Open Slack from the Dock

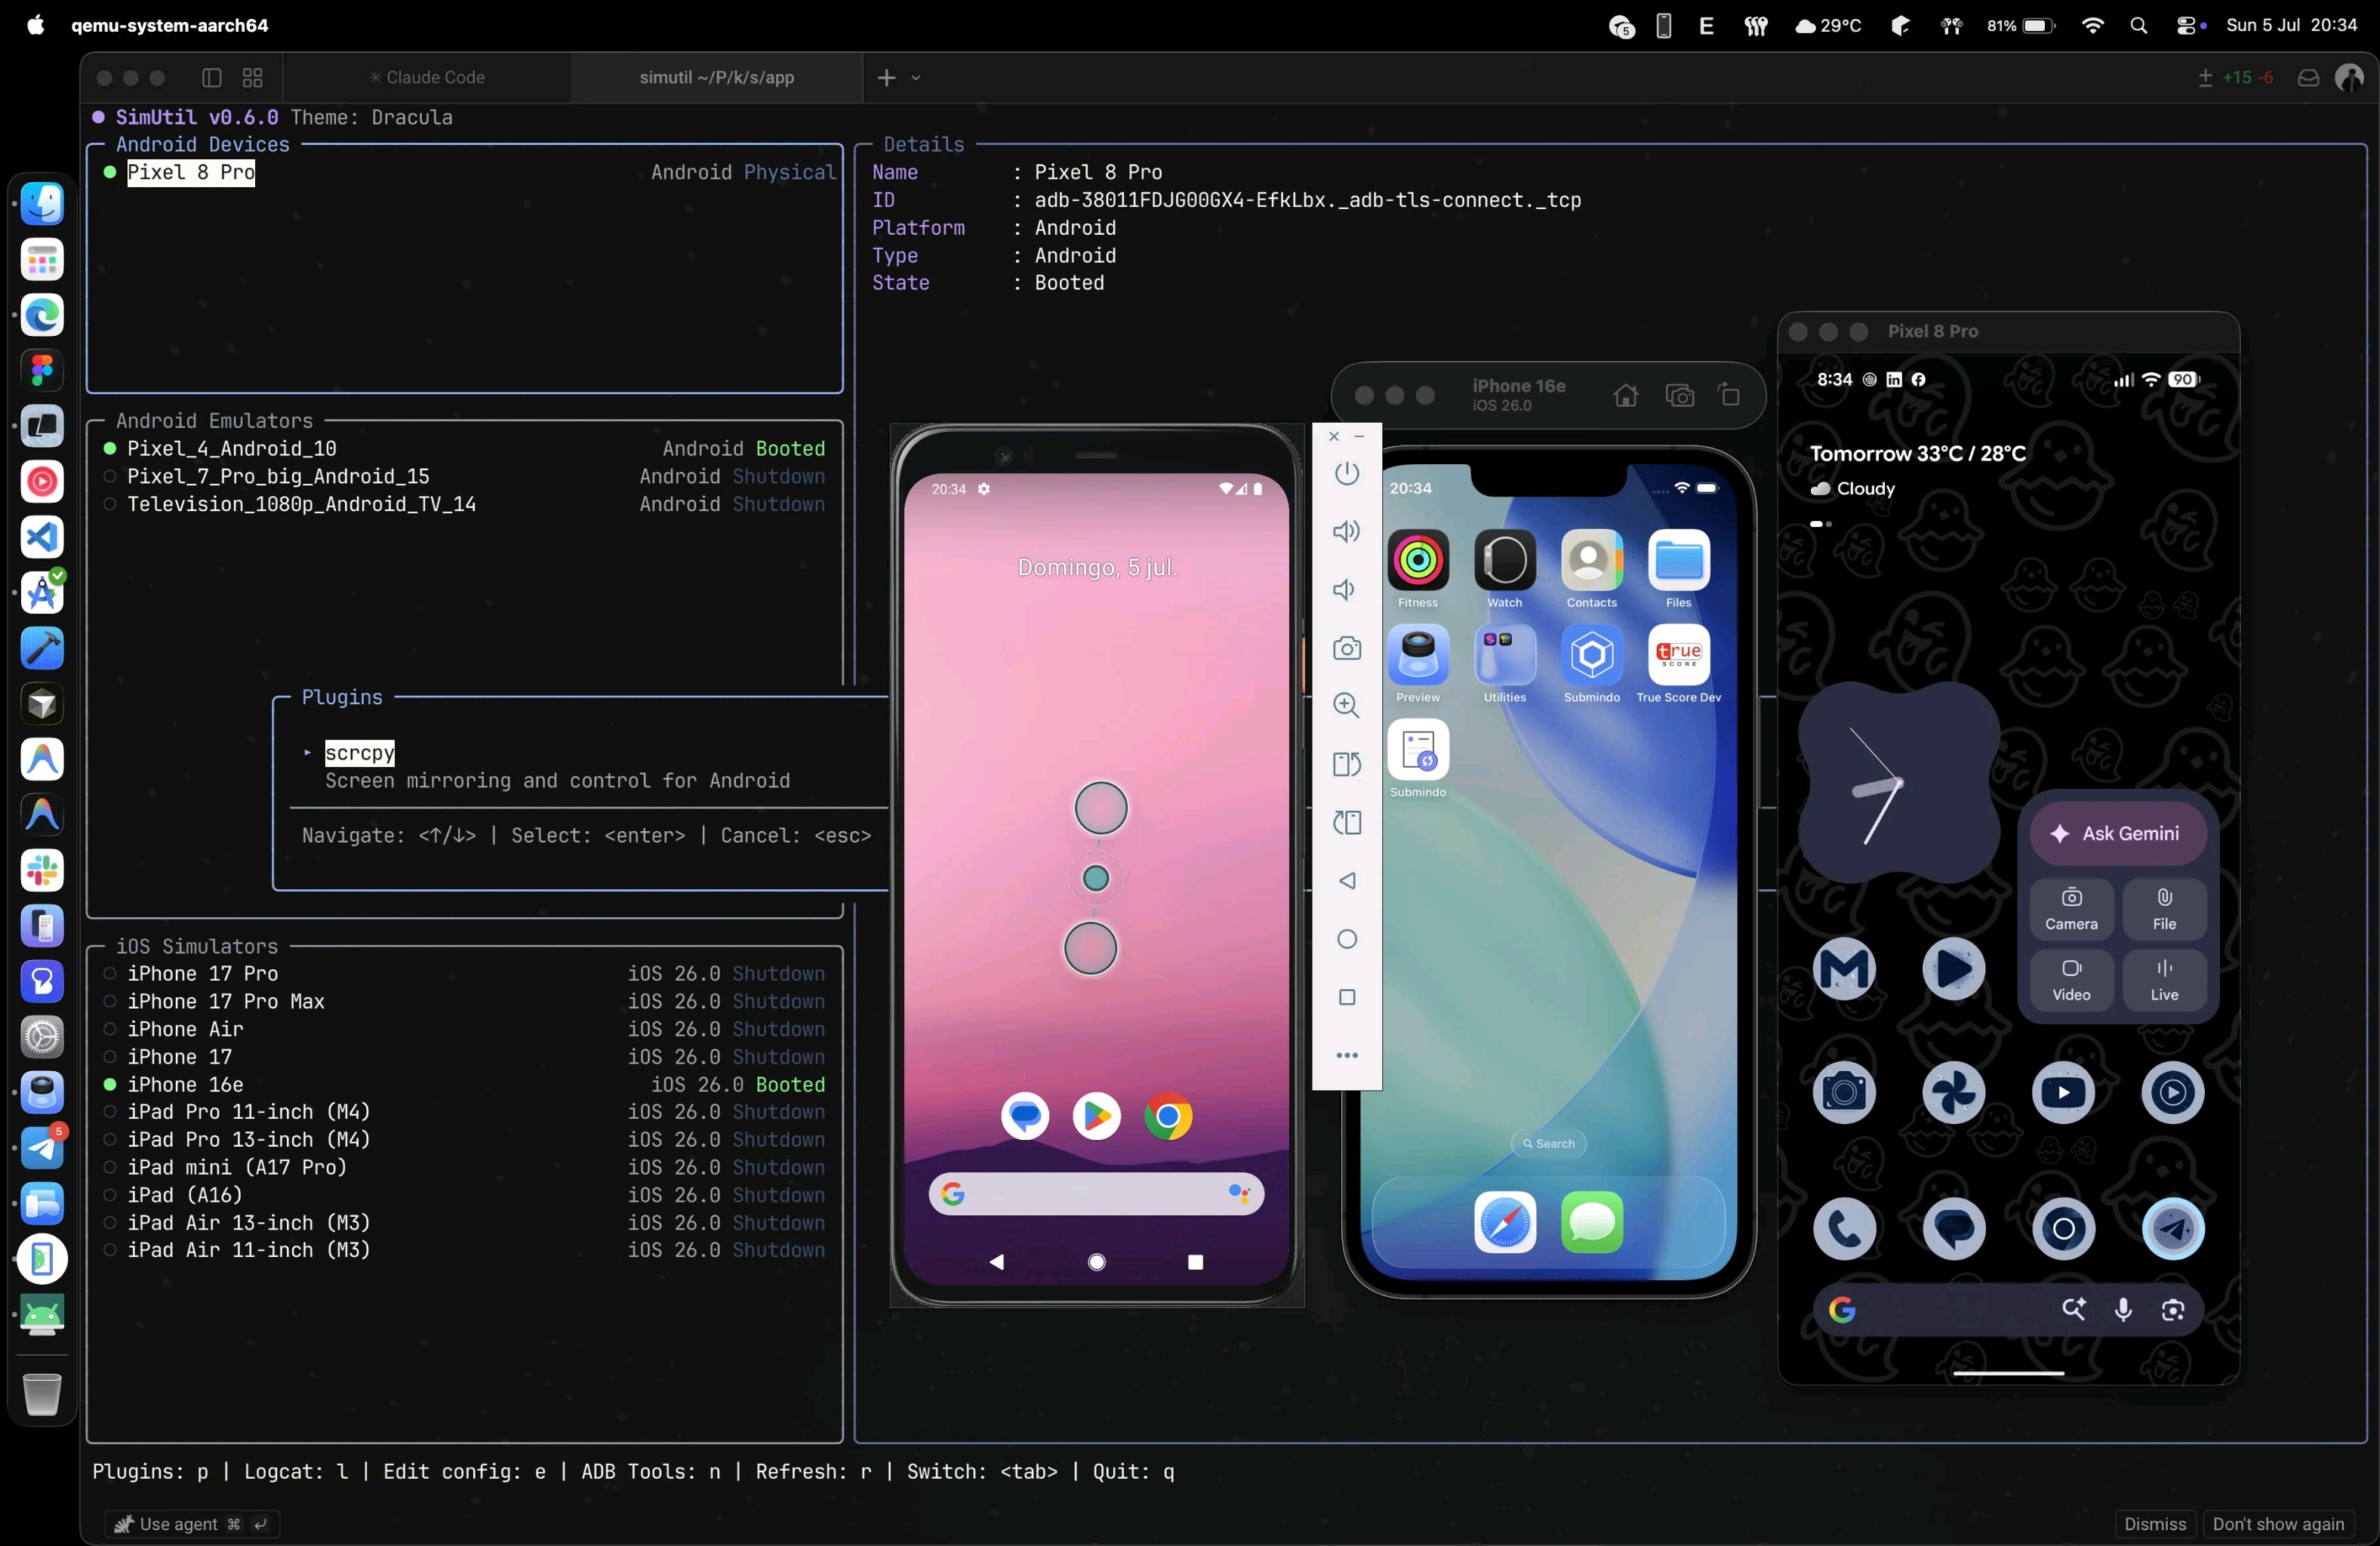pyautogui.click(x=42, y=871)
